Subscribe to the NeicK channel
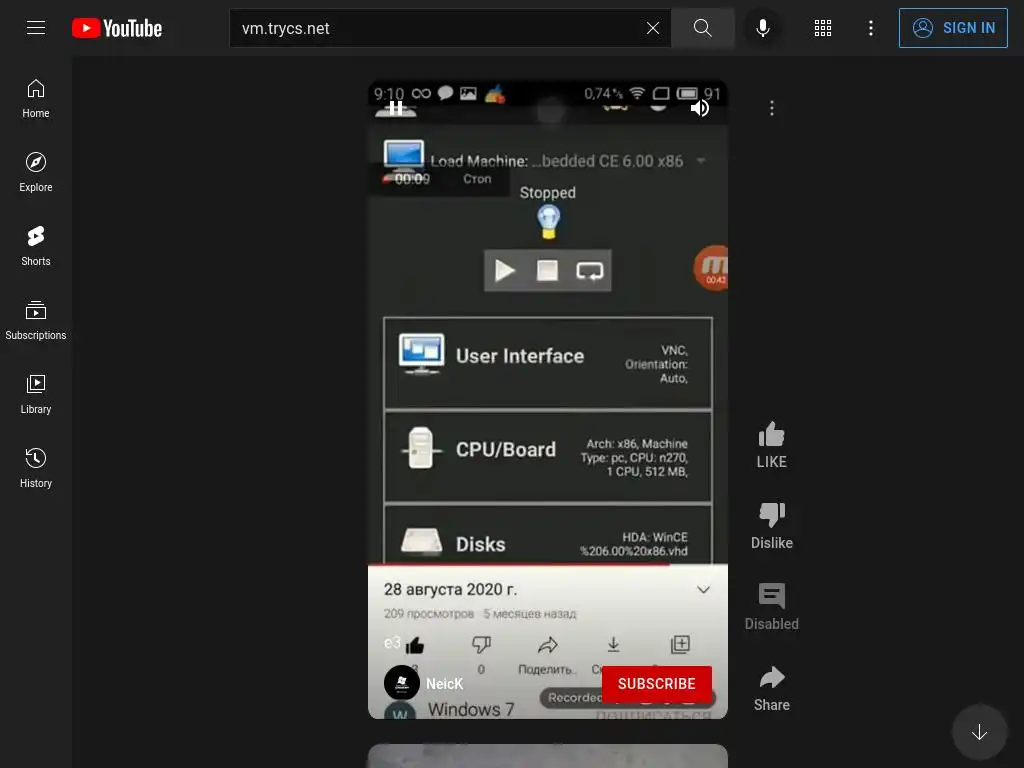 click(656, 684)
